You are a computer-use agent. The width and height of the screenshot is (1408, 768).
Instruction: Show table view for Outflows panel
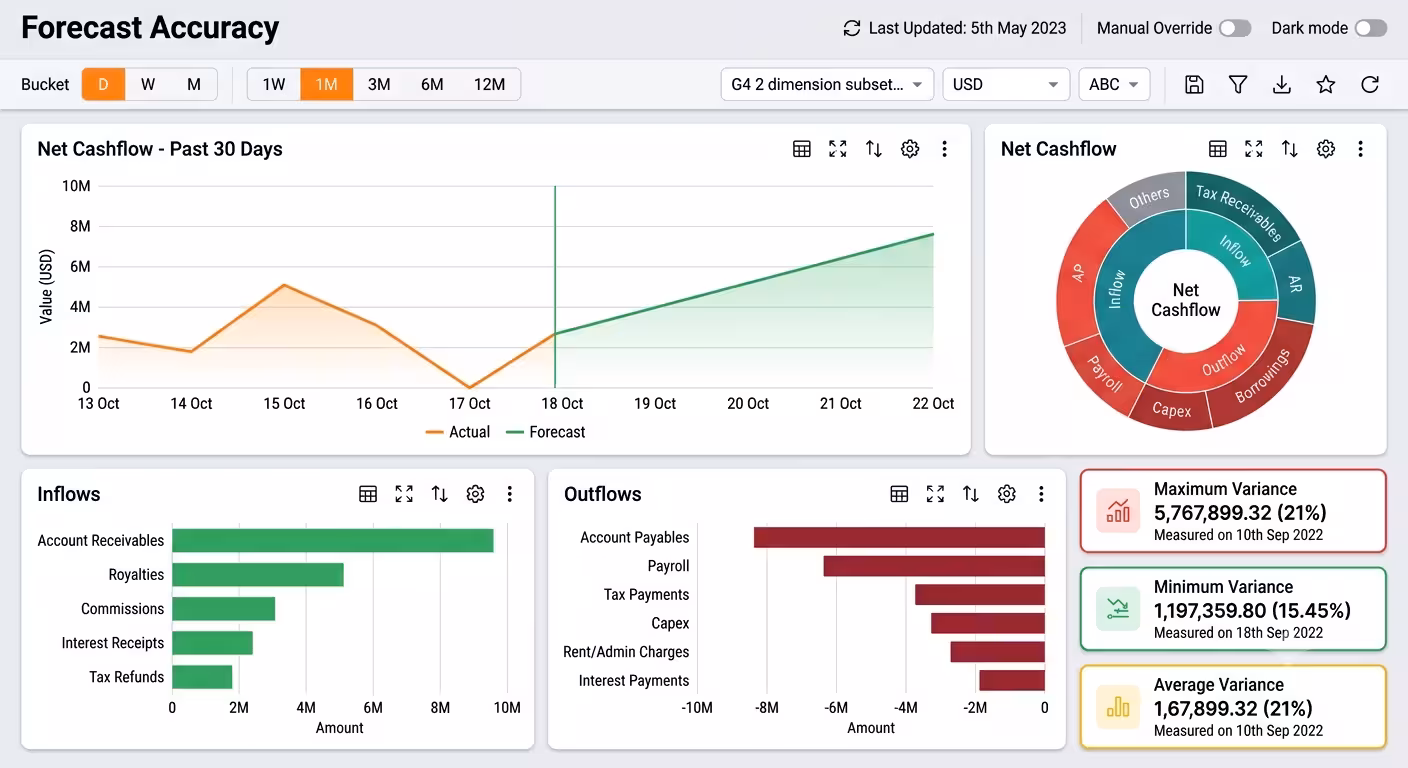[x=899, y=494]
